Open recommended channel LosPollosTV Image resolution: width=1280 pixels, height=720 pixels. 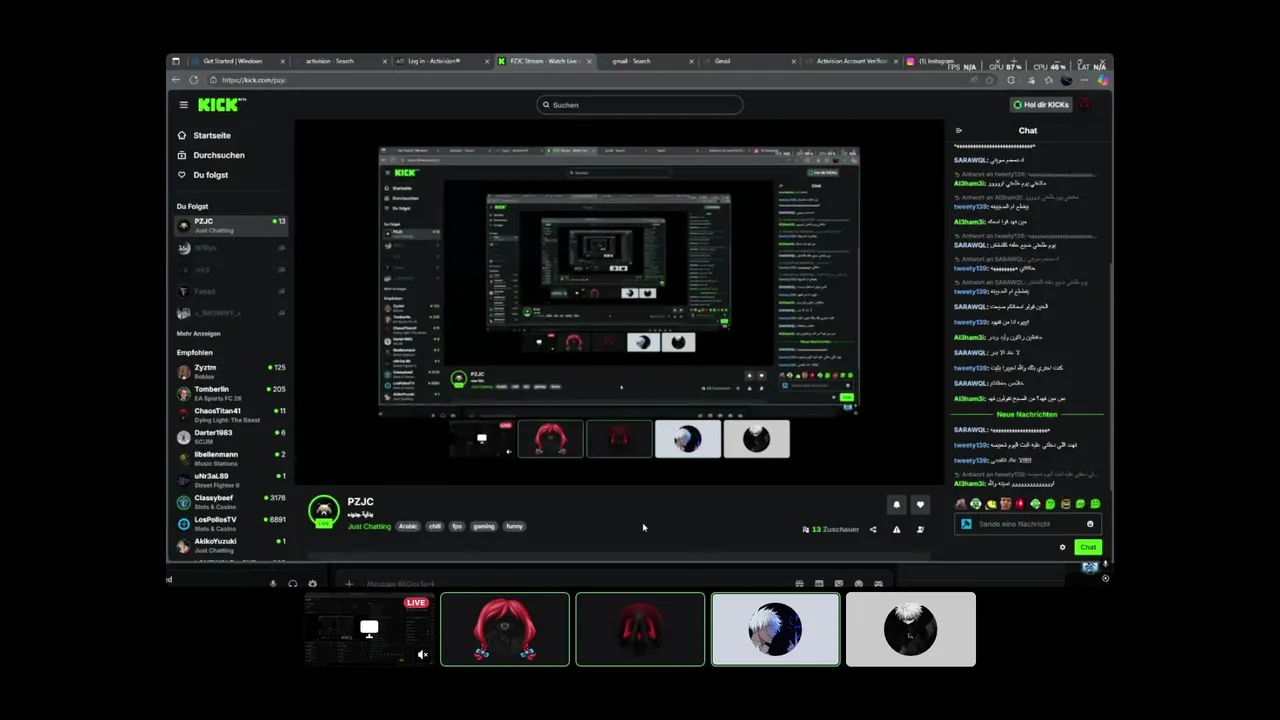pos(231,524)
